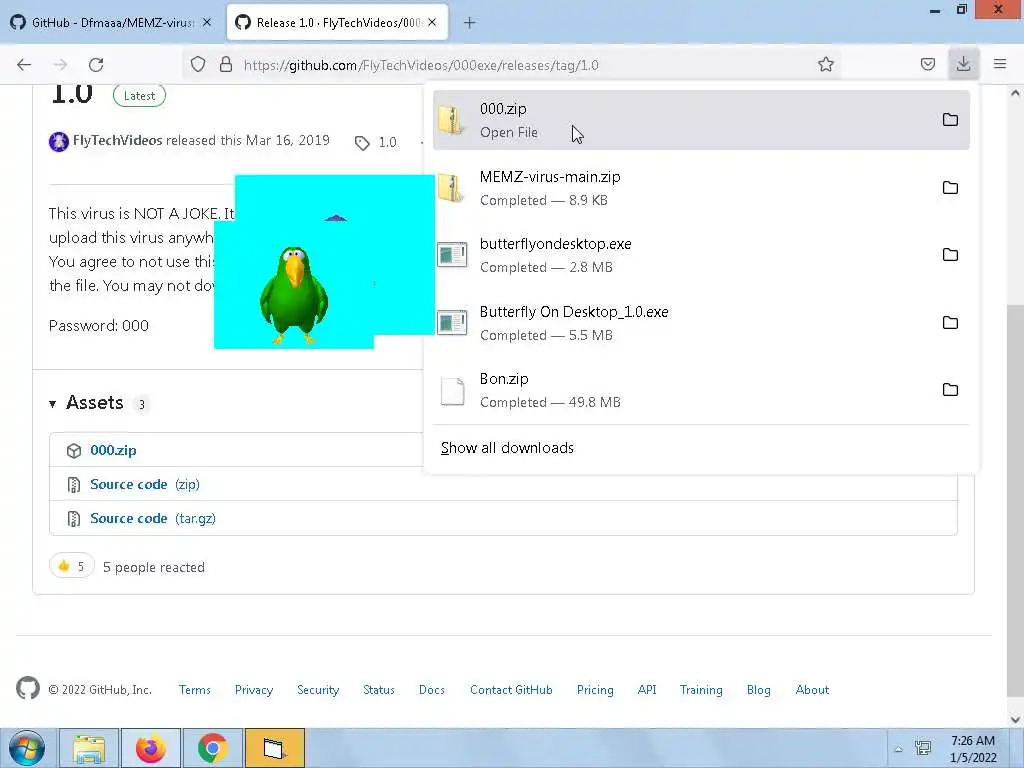The image size is (1024, 768).
Task: Open the About footer link
Action: pos(812,690)
